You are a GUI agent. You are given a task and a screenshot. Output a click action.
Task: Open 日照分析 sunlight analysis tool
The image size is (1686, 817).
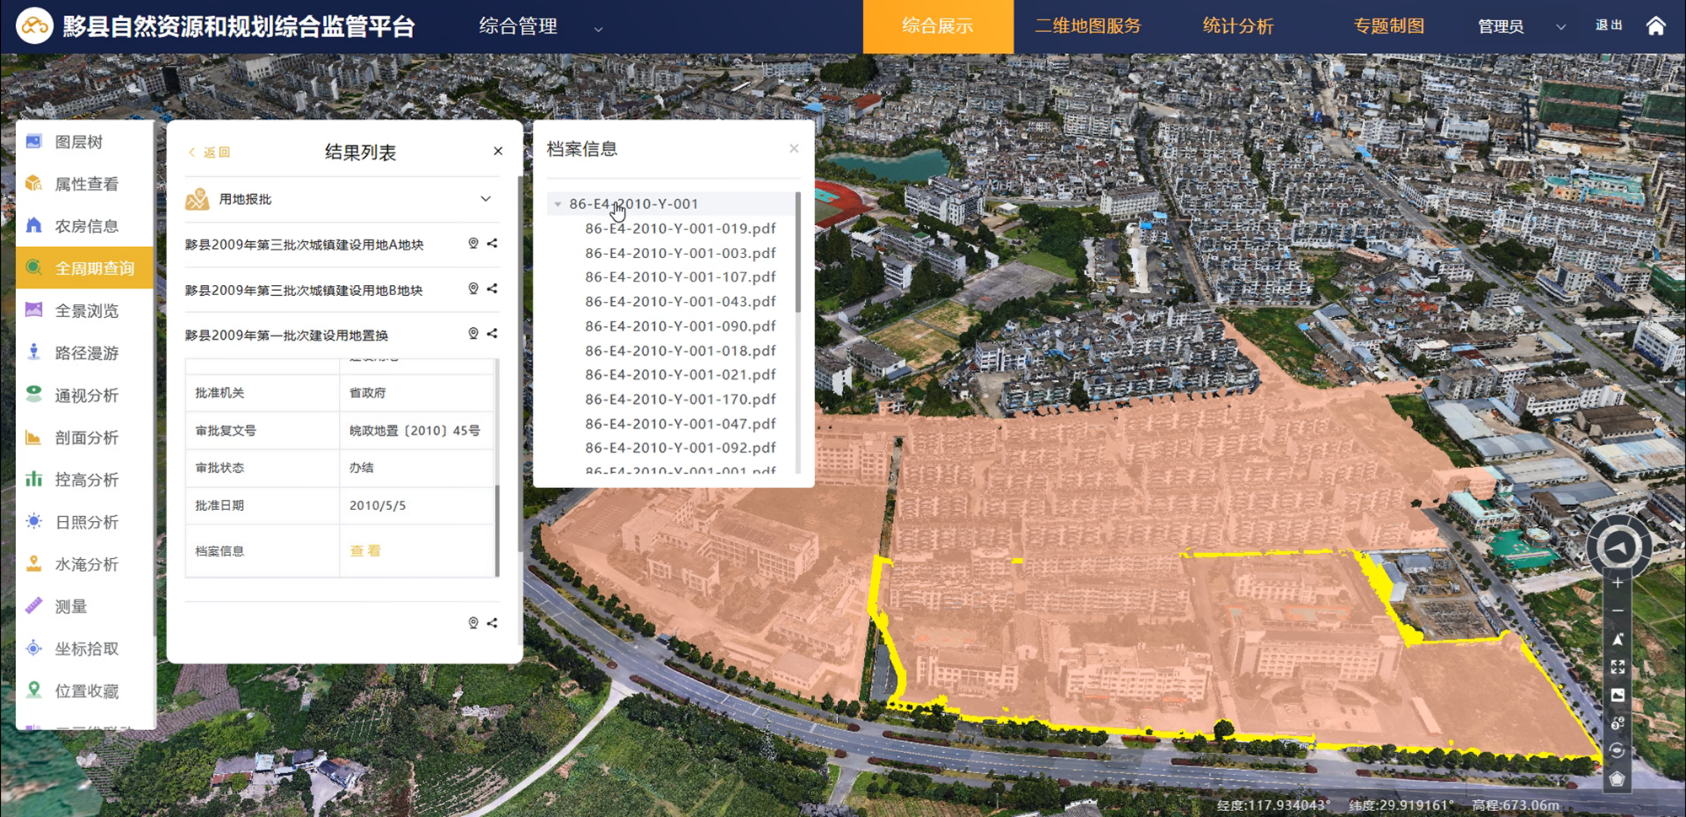click(x=86, y=522)
